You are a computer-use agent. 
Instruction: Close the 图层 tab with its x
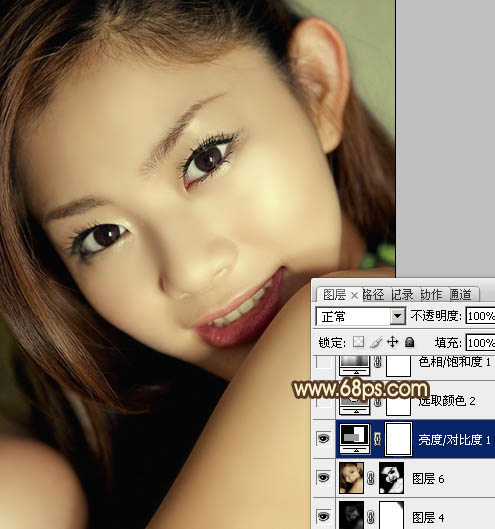click(354, 296)
